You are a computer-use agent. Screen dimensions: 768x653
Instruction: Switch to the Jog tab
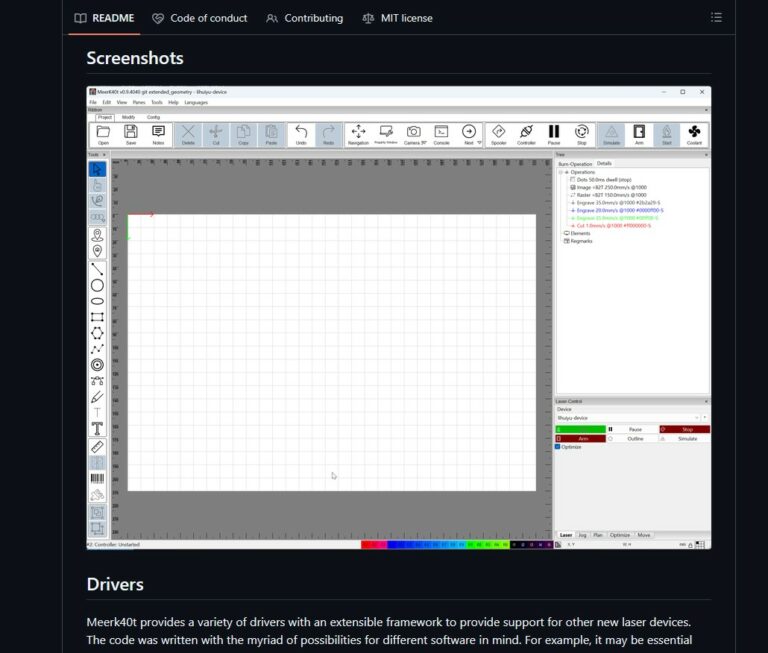pos(582,535)
